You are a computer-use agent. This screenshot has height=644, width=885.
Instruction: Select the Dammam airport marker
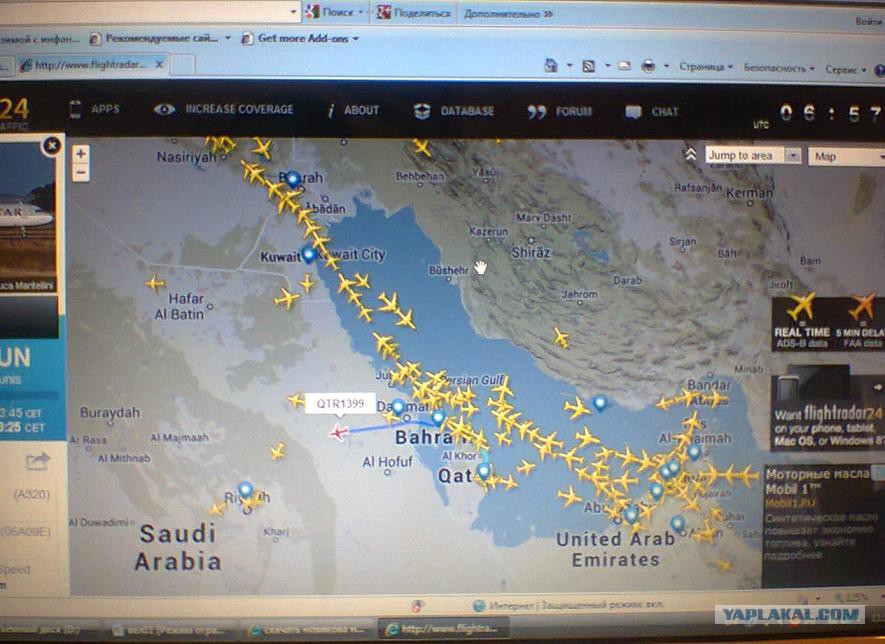tap(398, 406)
